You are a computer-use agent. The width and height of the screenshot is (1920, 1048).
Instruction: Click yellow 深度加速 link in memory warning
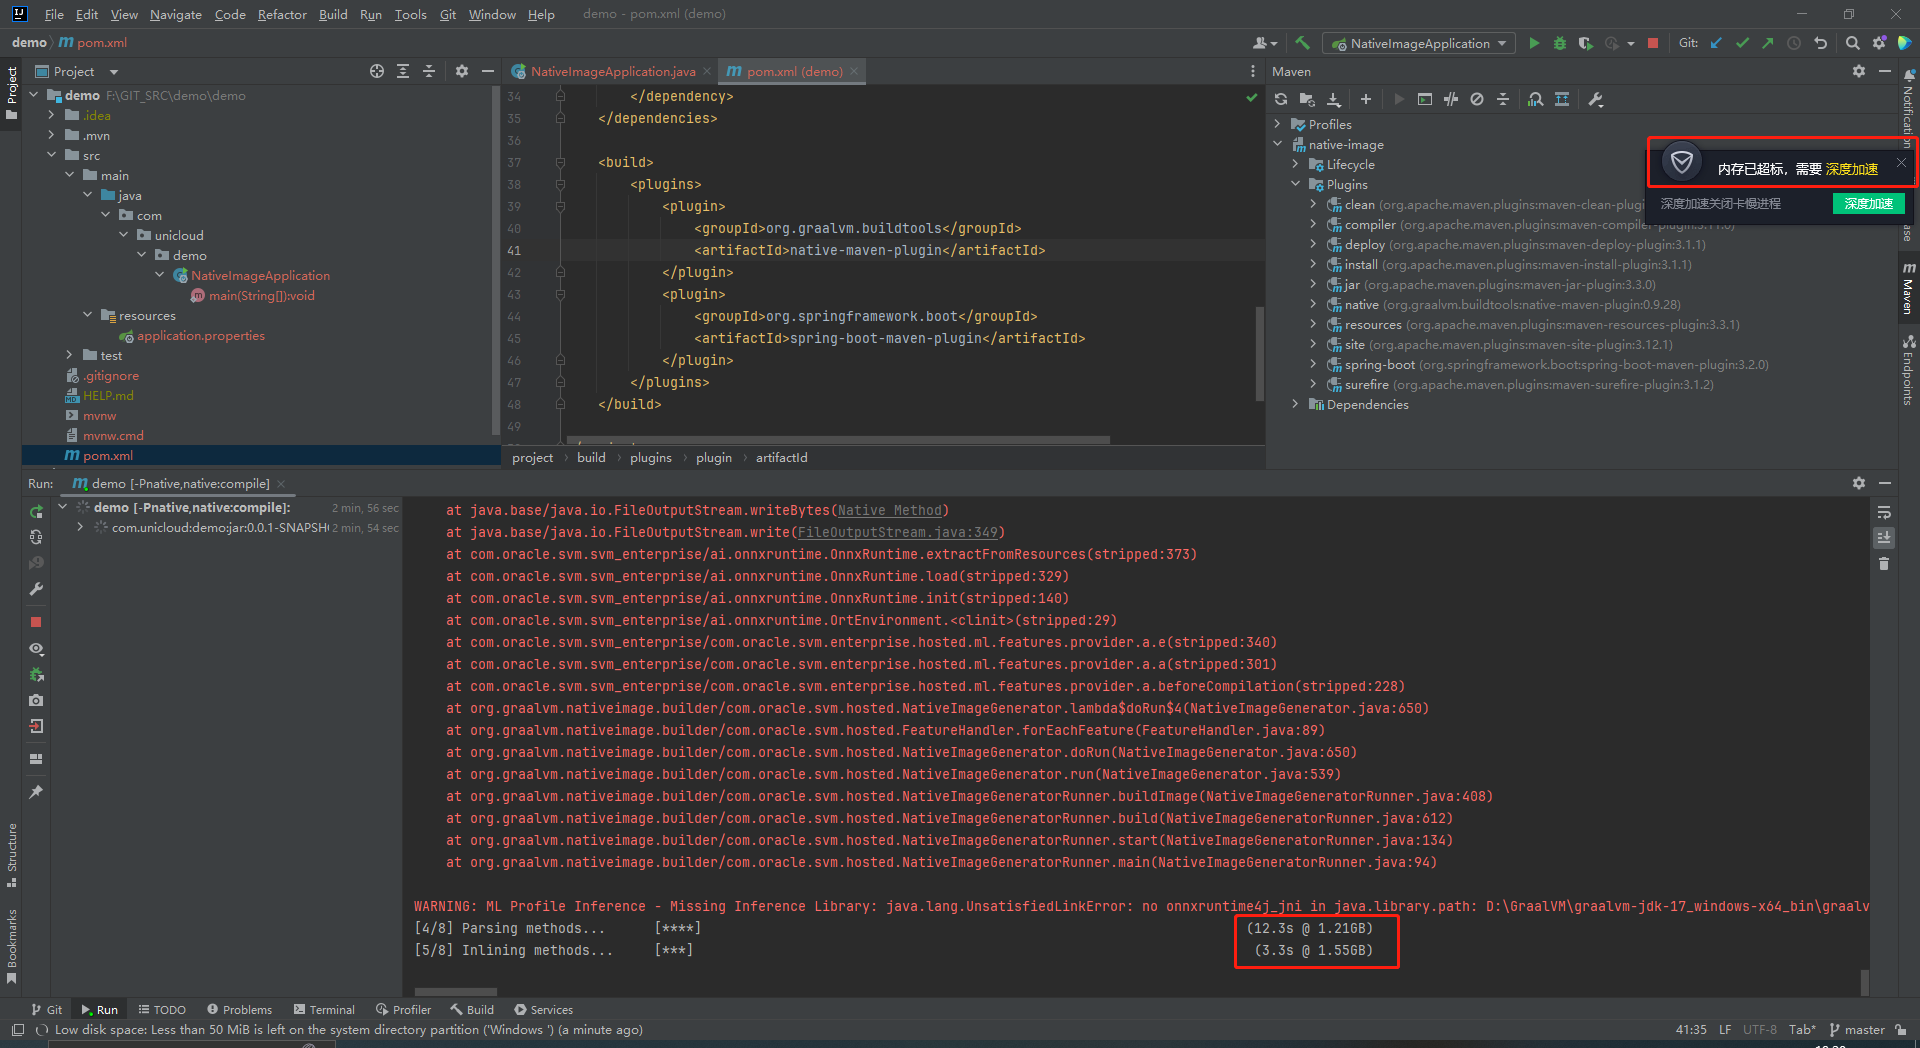click(x=1852, y=169)
